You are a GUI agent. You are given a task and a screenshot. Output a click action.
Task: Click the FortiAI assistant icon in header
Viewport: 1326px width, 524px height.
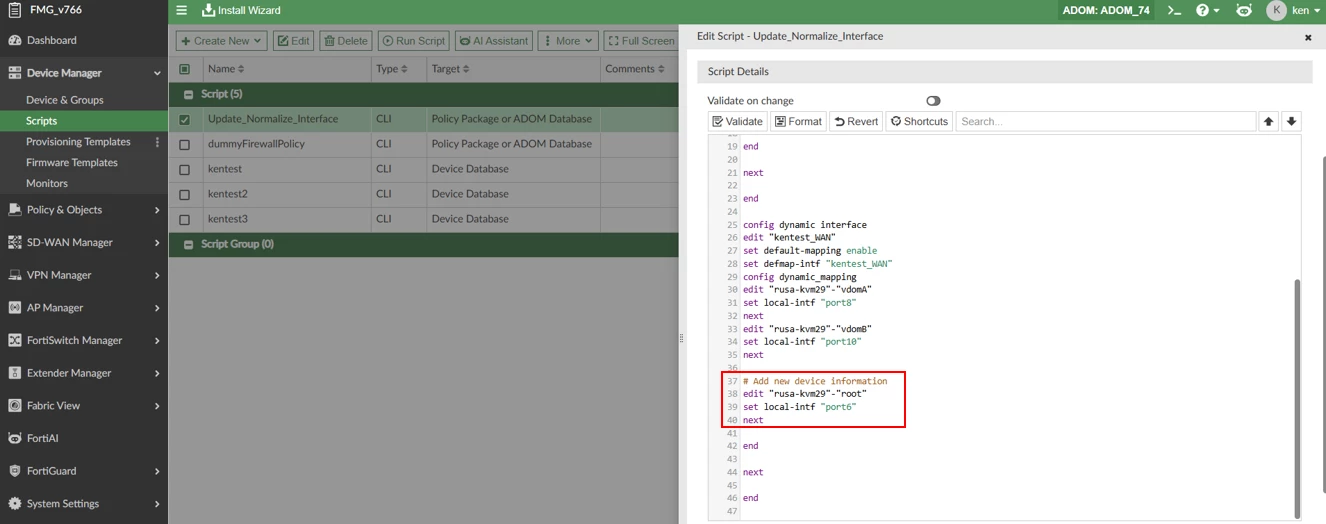click(x=1243, y=10)
